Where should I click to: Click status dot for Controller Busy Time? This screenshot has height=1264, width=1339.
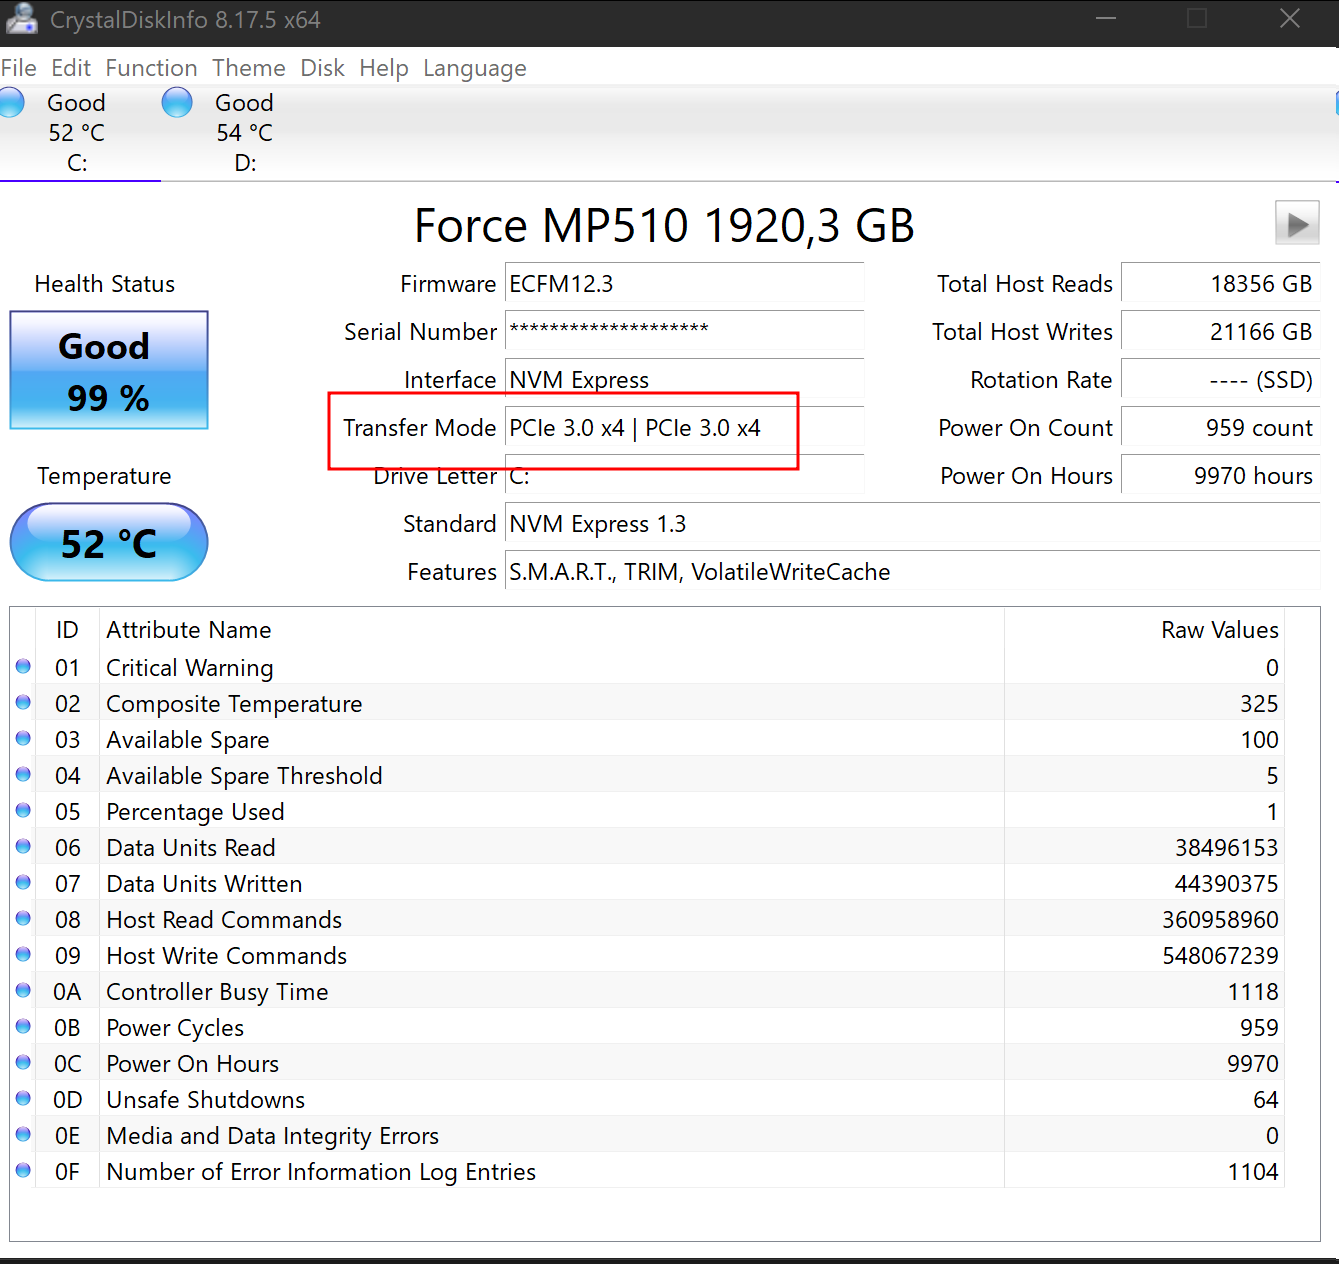(23, 990)
